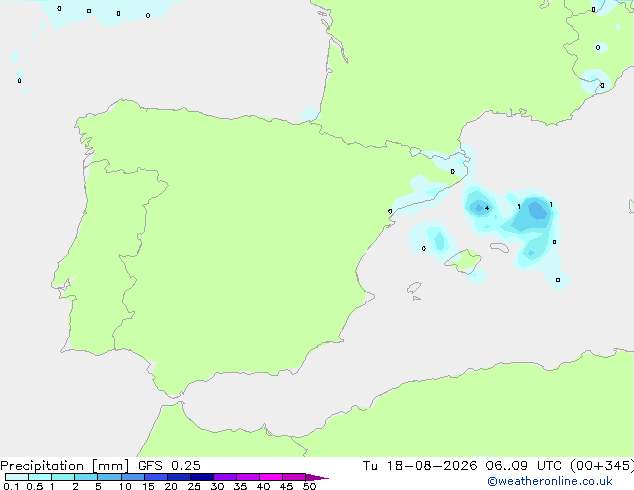This screenshot has width=634, height=490.
Task: Click the "(00+345)" forecast offset text
Action: (602, 466)
